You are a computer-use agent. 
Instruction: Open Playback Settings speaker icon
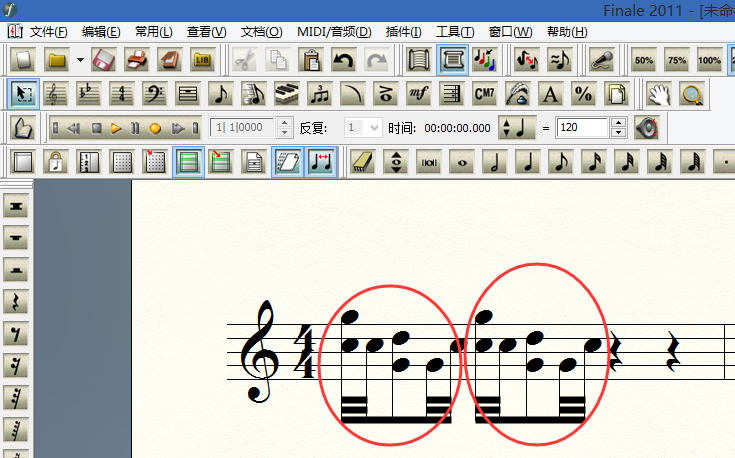(647, 128)
